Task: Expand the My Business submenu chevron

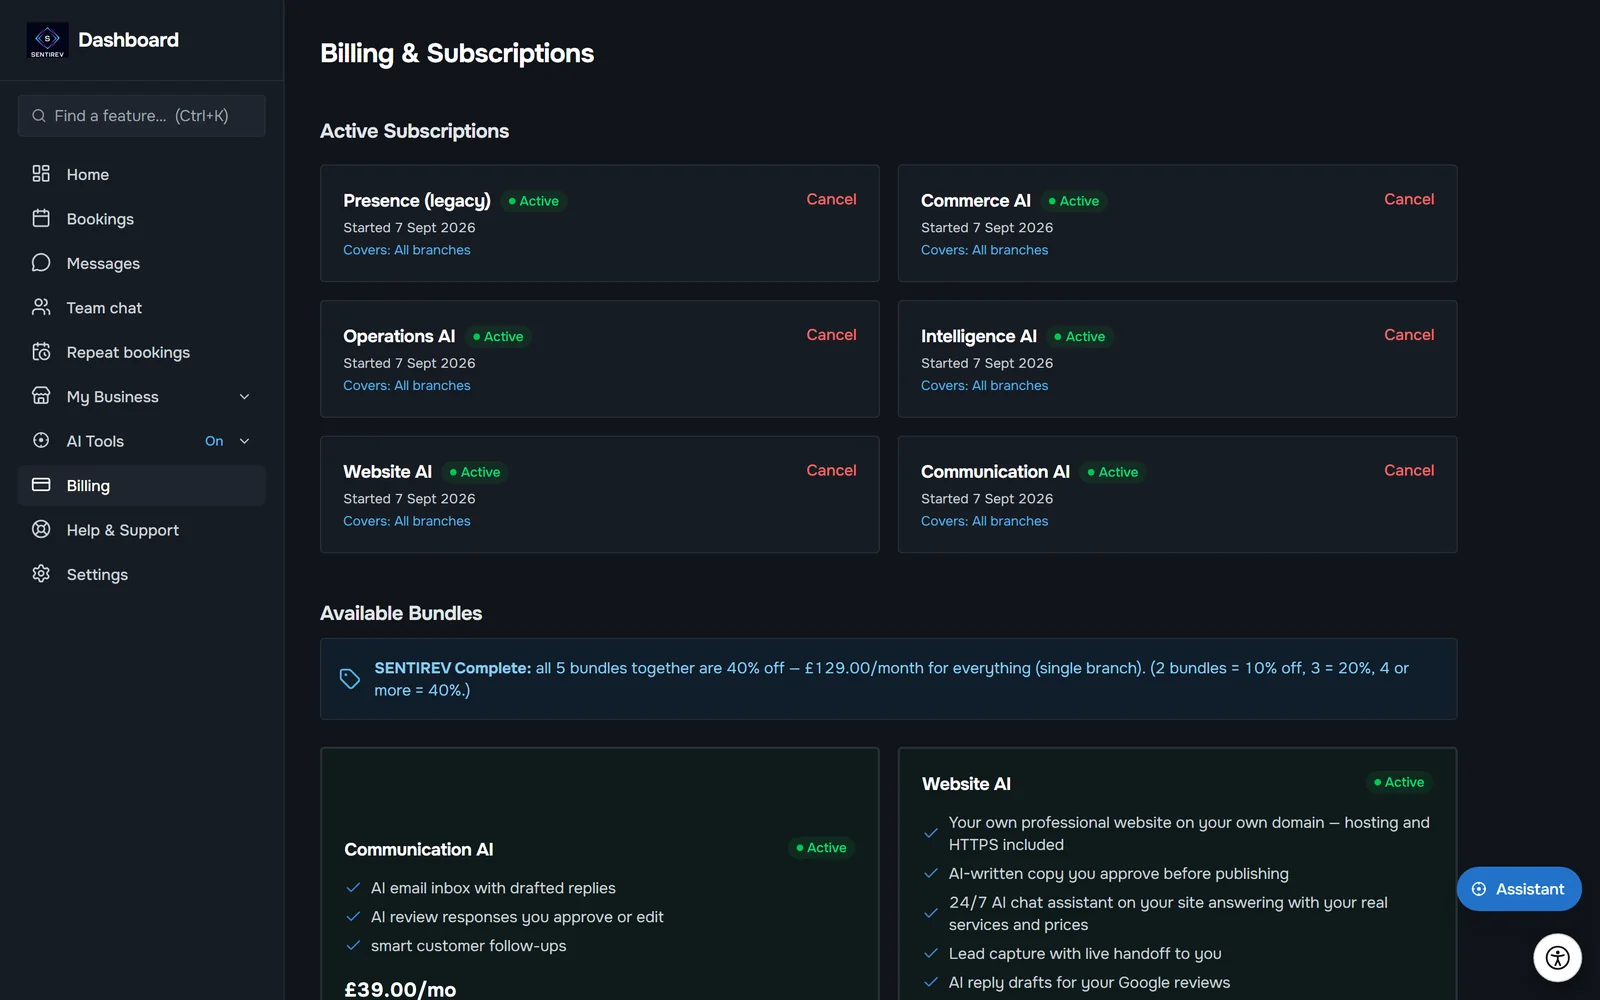Action: (x=245, y=397)
